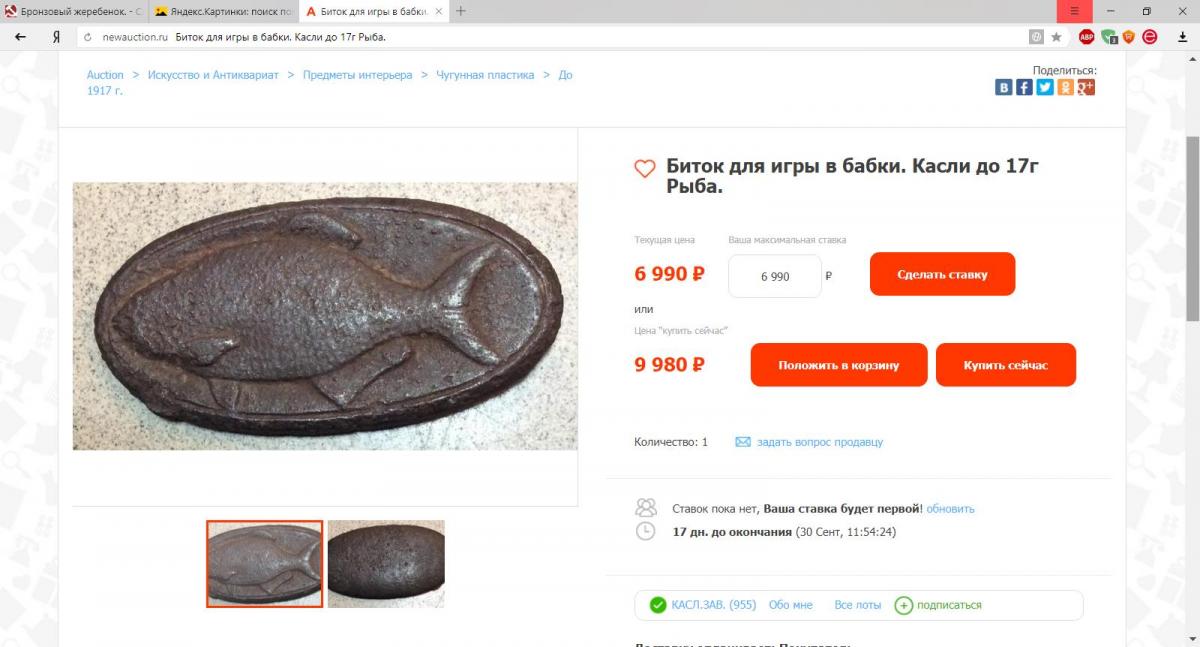Switch to the Бронзовый жеребенок tab
Viewport: 1200px width, 647px height.
point(75,11)
